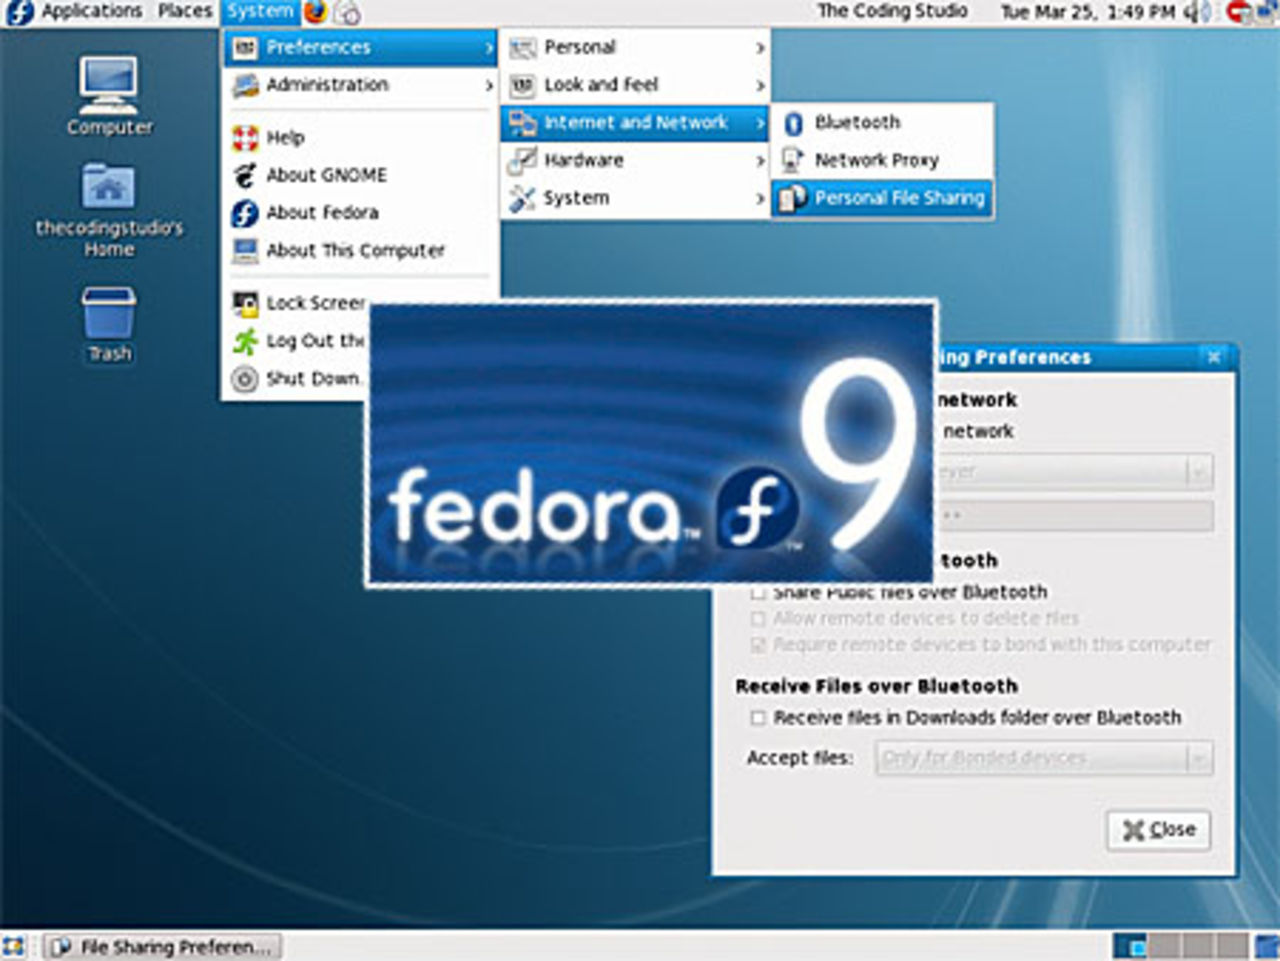Expand the System preferences submenu
The image size is (1280, 961).
coord(636,198)
